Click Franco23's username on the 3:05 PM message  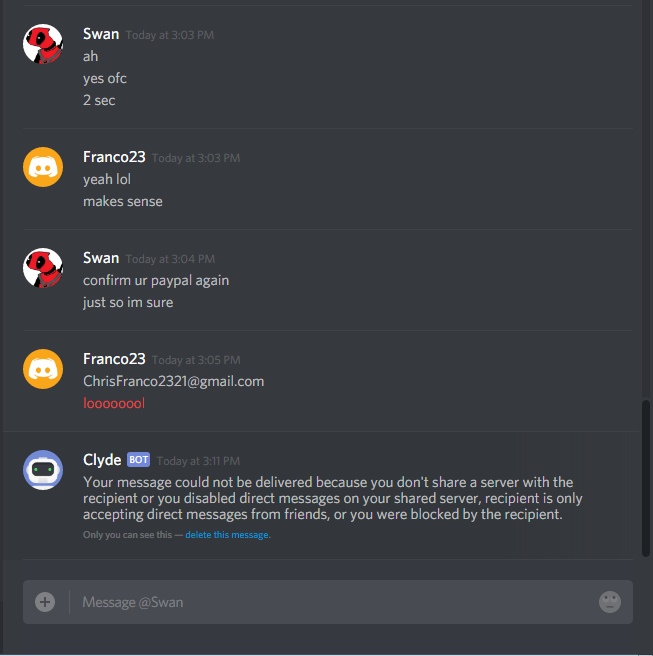click(114, 359)
